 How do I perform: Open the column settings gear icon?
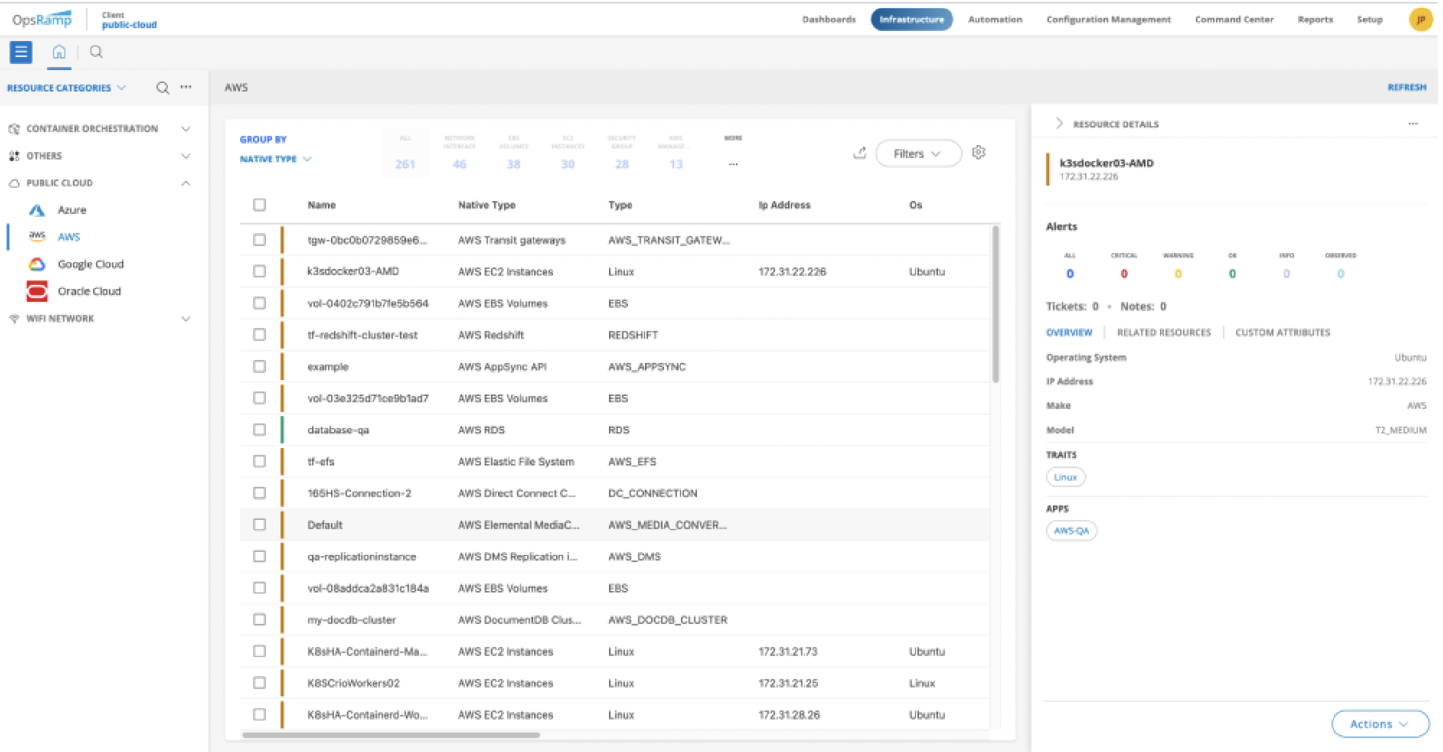coord(978,153)
